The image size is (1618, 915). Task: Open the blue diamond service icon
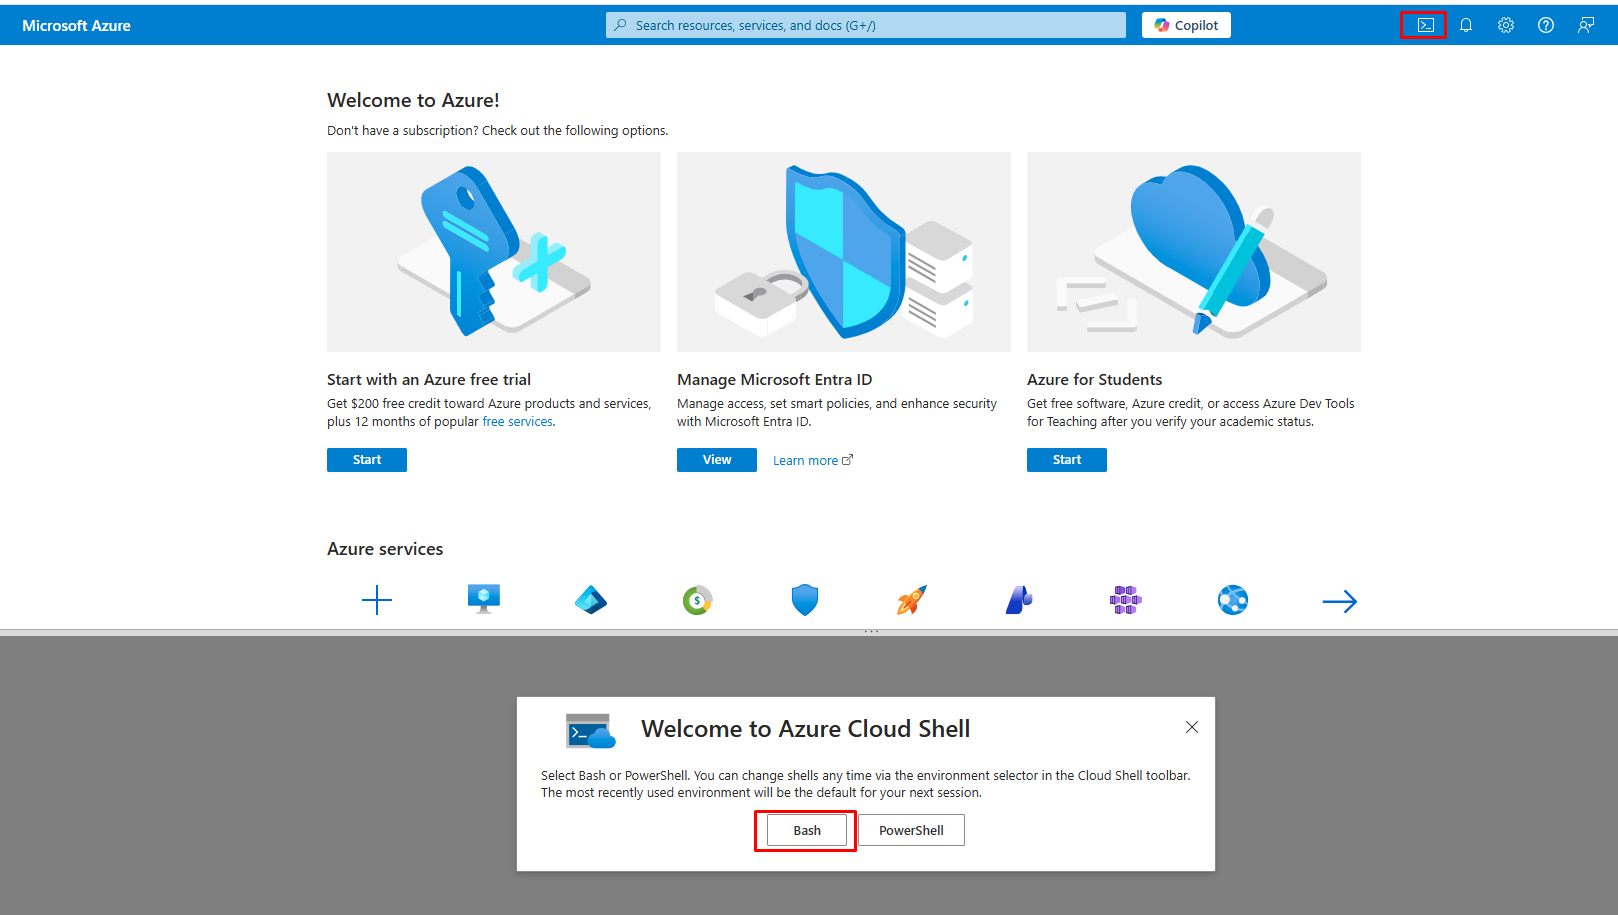point(591,600)
